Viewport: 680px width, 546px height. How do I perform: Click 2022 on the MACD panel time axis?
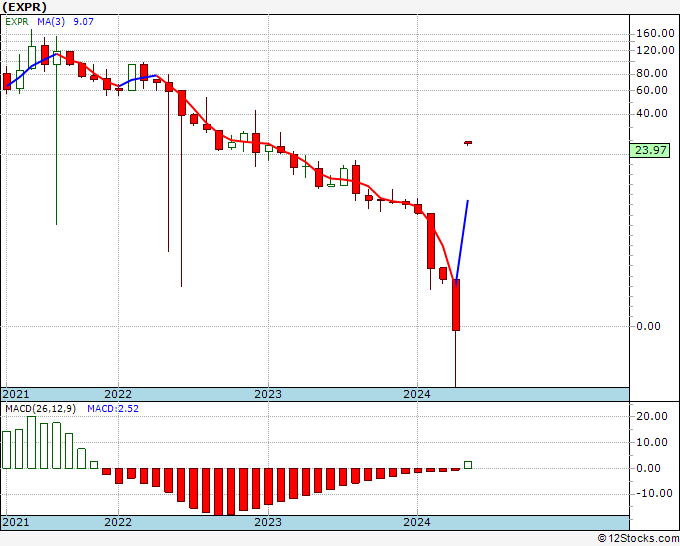(118, 522)
